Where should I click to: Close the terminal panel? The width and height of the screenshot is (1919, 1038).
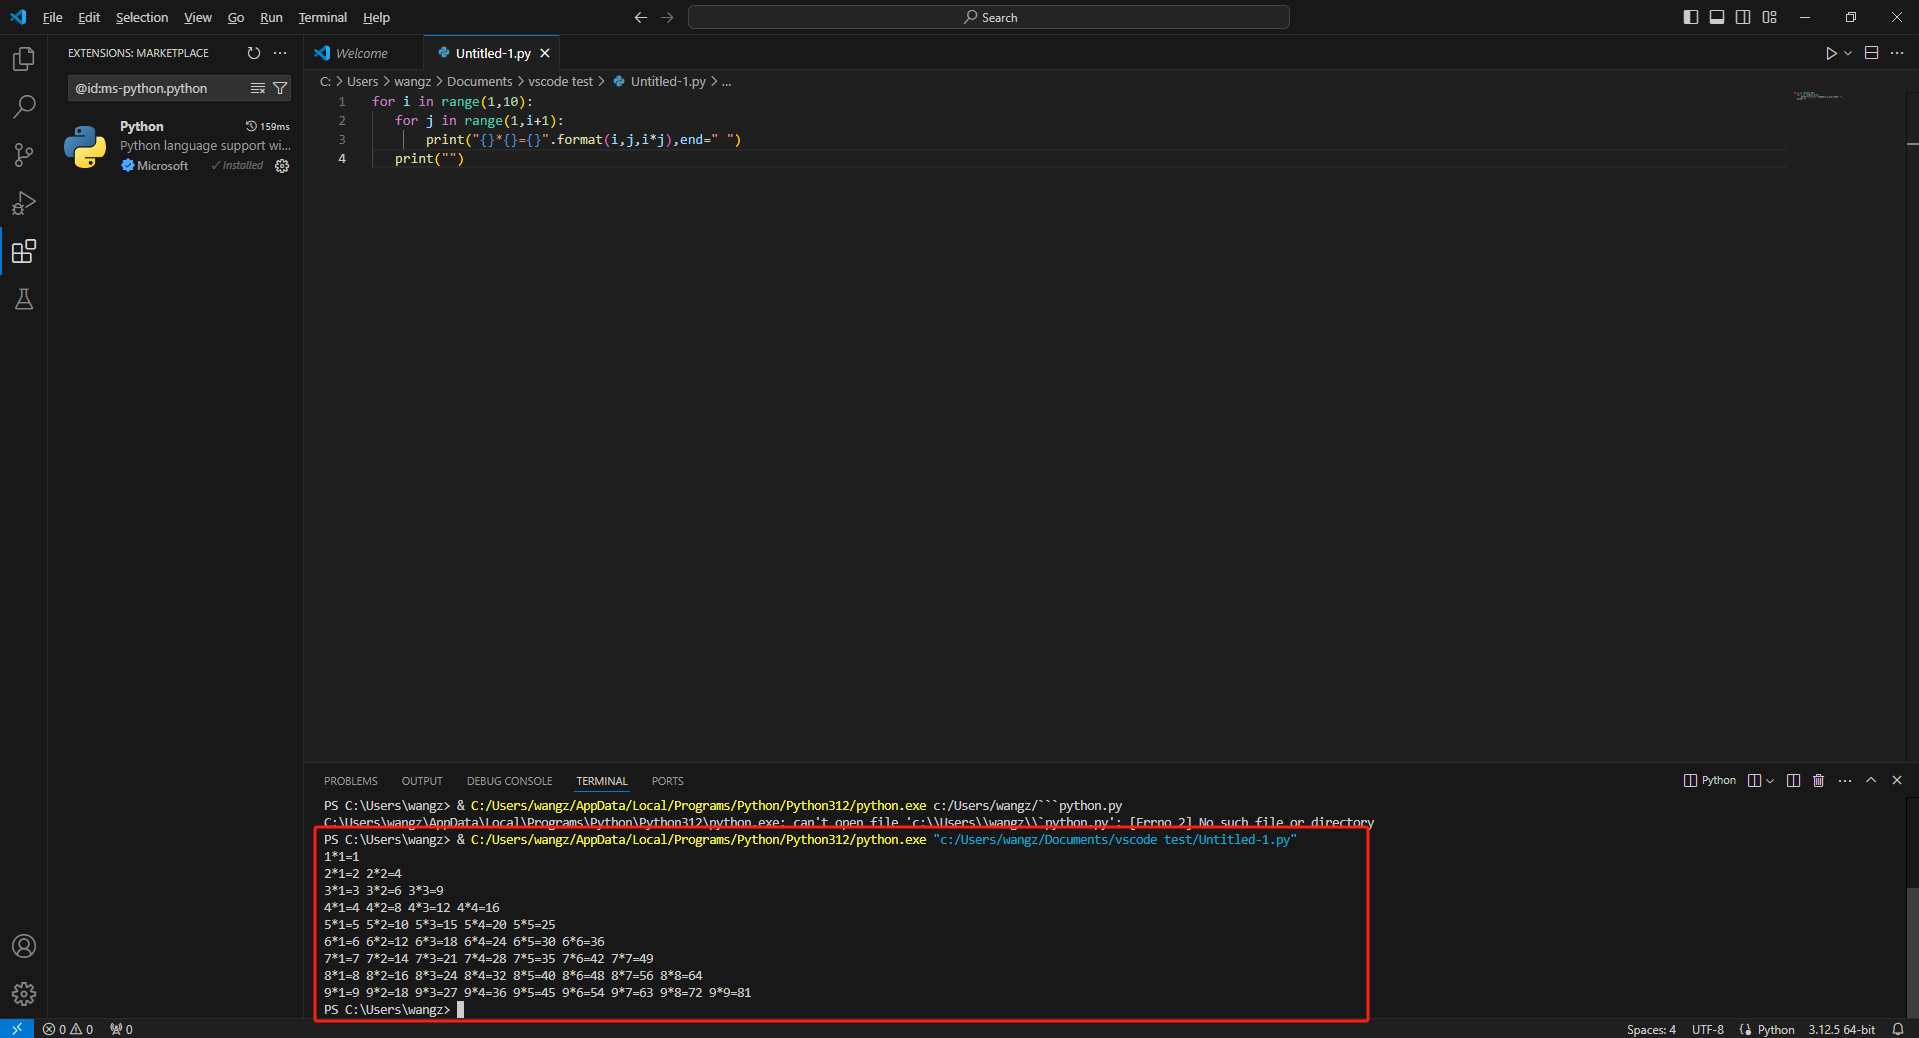click(x=1897, y=780)
